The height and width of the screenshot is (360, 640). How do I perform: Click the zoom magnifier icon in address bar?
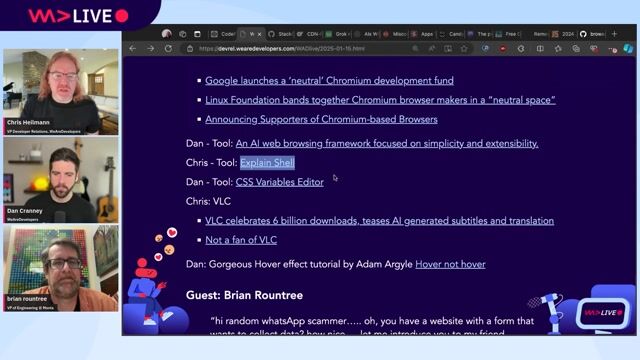click(x=415, y=49)
